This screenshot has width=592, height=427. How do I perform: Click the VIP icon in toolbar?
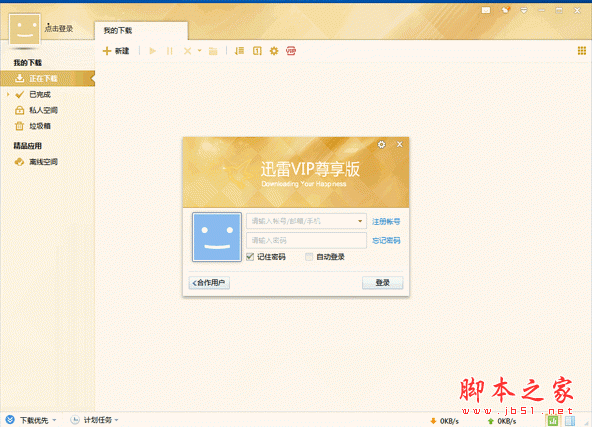coord(291,51)
